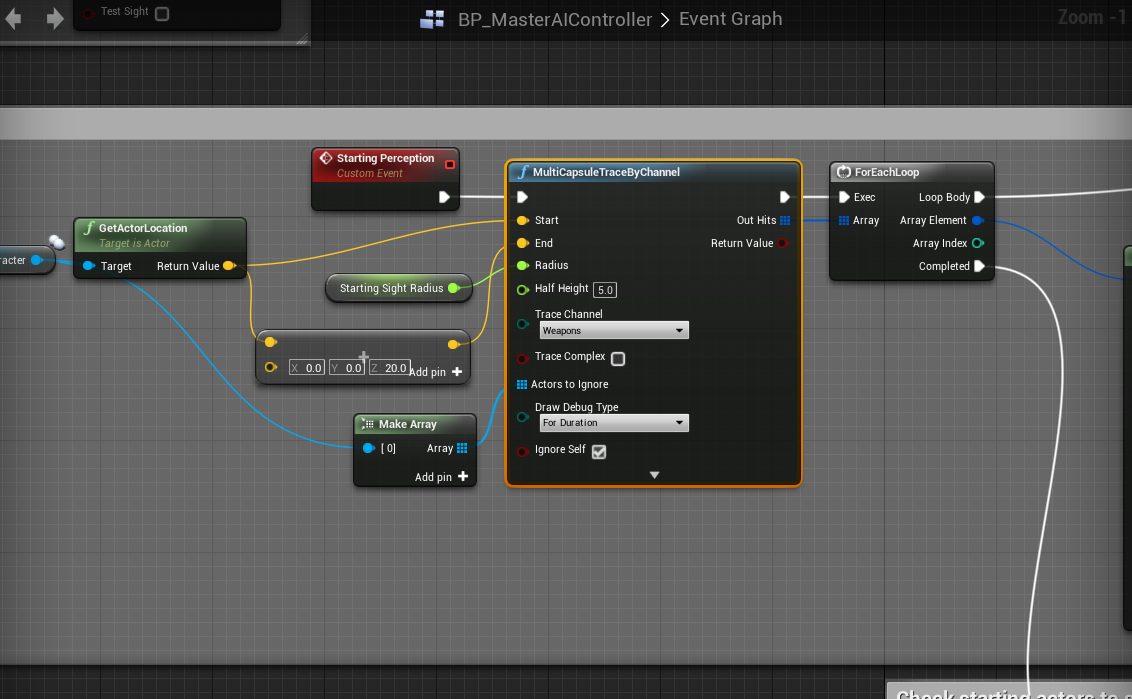Click the Loop Body exec pin
The image size is (1132, 699).
coord(980,197)
